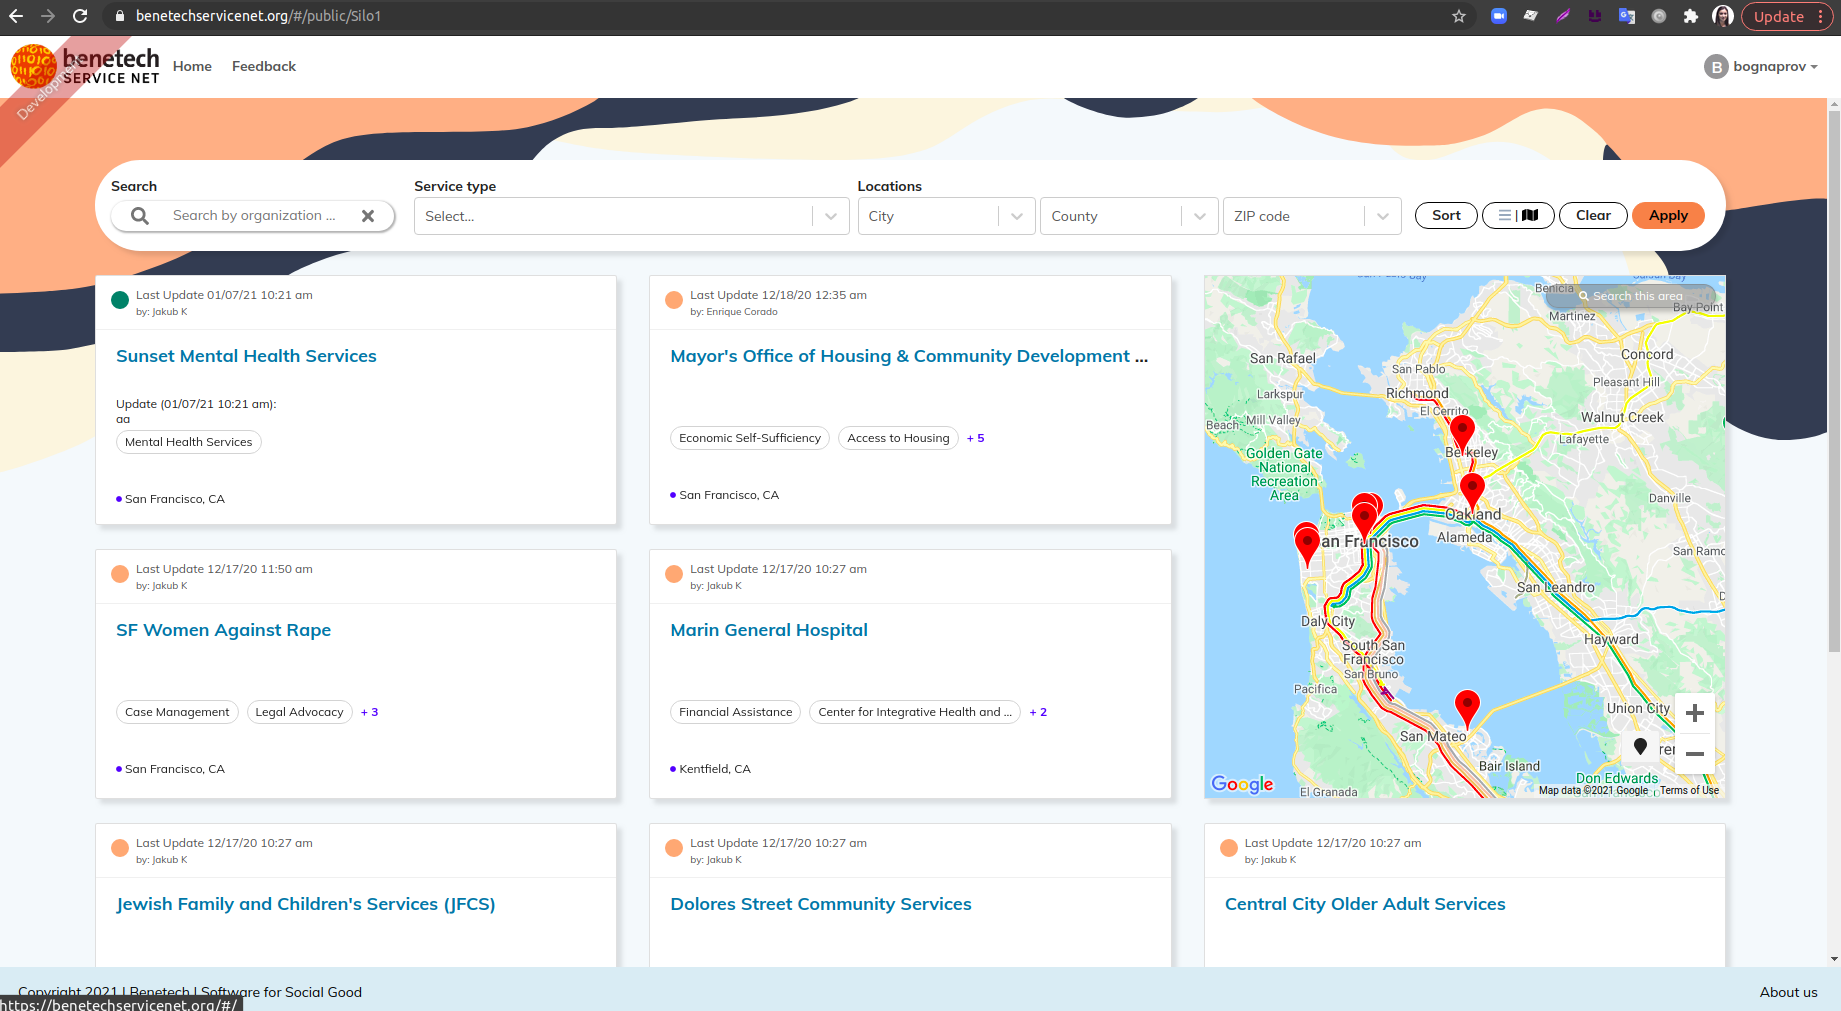Viewport: 1841px width, 1011px height.
Task: Zoom in on the map with the plus icon
Action: click(x=1695, y=713)
